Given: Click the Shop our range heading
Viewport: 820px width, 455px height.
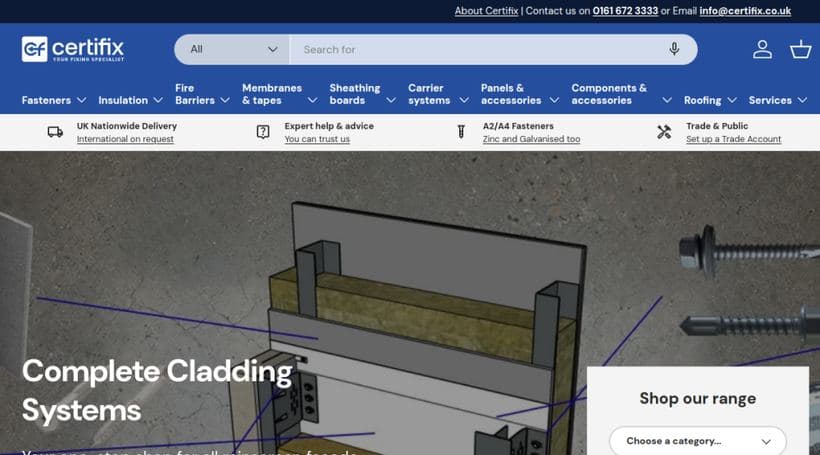Looking at the screenshot, I should [x=698, y=399].
